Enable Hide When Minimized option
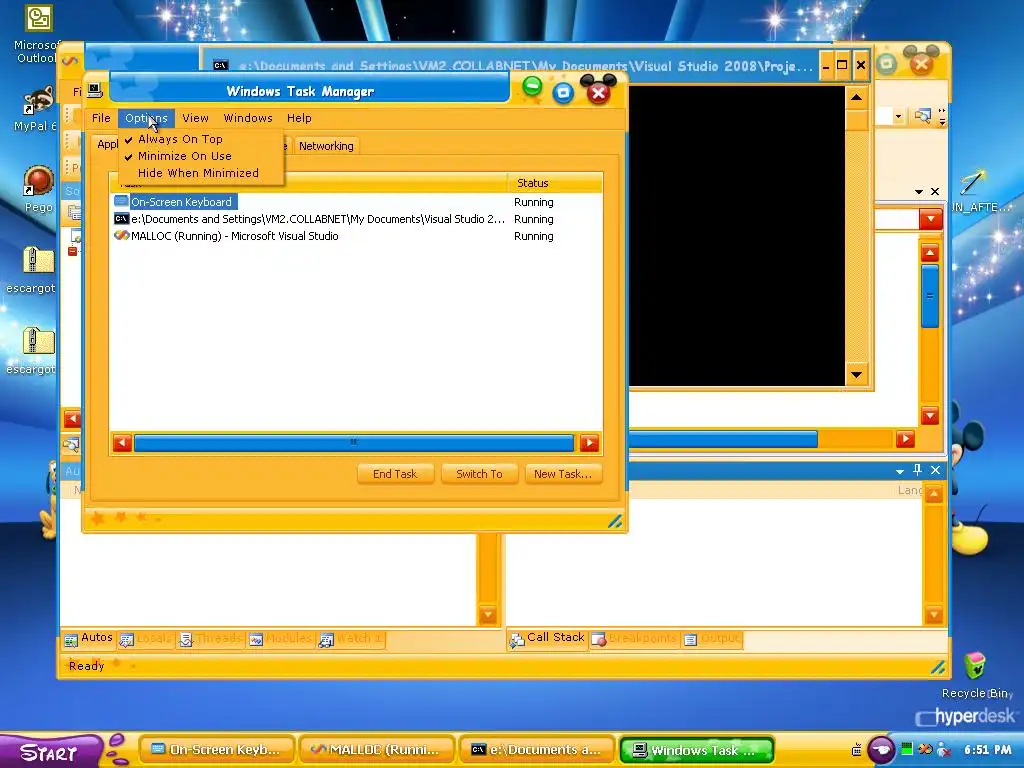The width and height of the screenshot is (1024, 768). coord(198,173)
